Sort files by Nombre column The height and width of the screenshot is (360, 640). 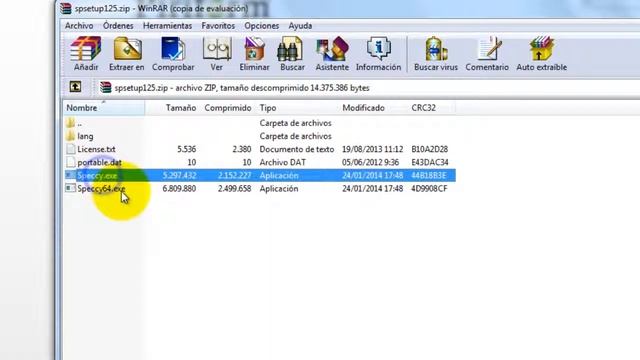(104, 108)
